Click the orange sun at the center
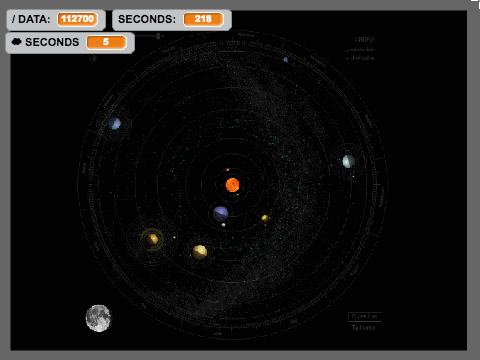The width and height of the screenshot is (480, 360). pyautogui.click(x=232, y=185)
